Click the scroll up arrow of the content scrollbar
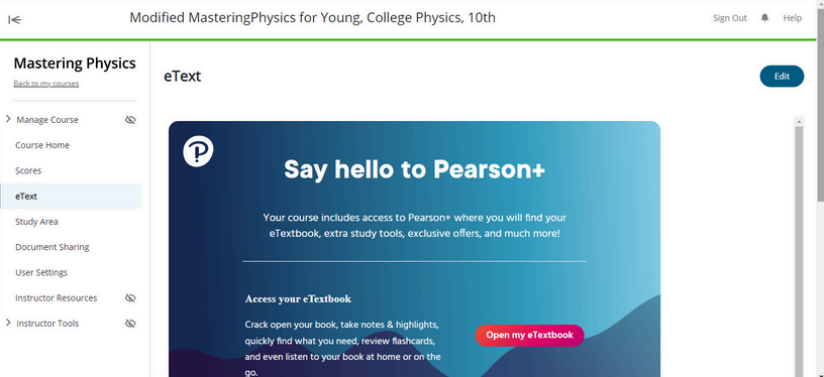This screenshot has height=377, width=824. pyautogui.click(x=799, y=121)
